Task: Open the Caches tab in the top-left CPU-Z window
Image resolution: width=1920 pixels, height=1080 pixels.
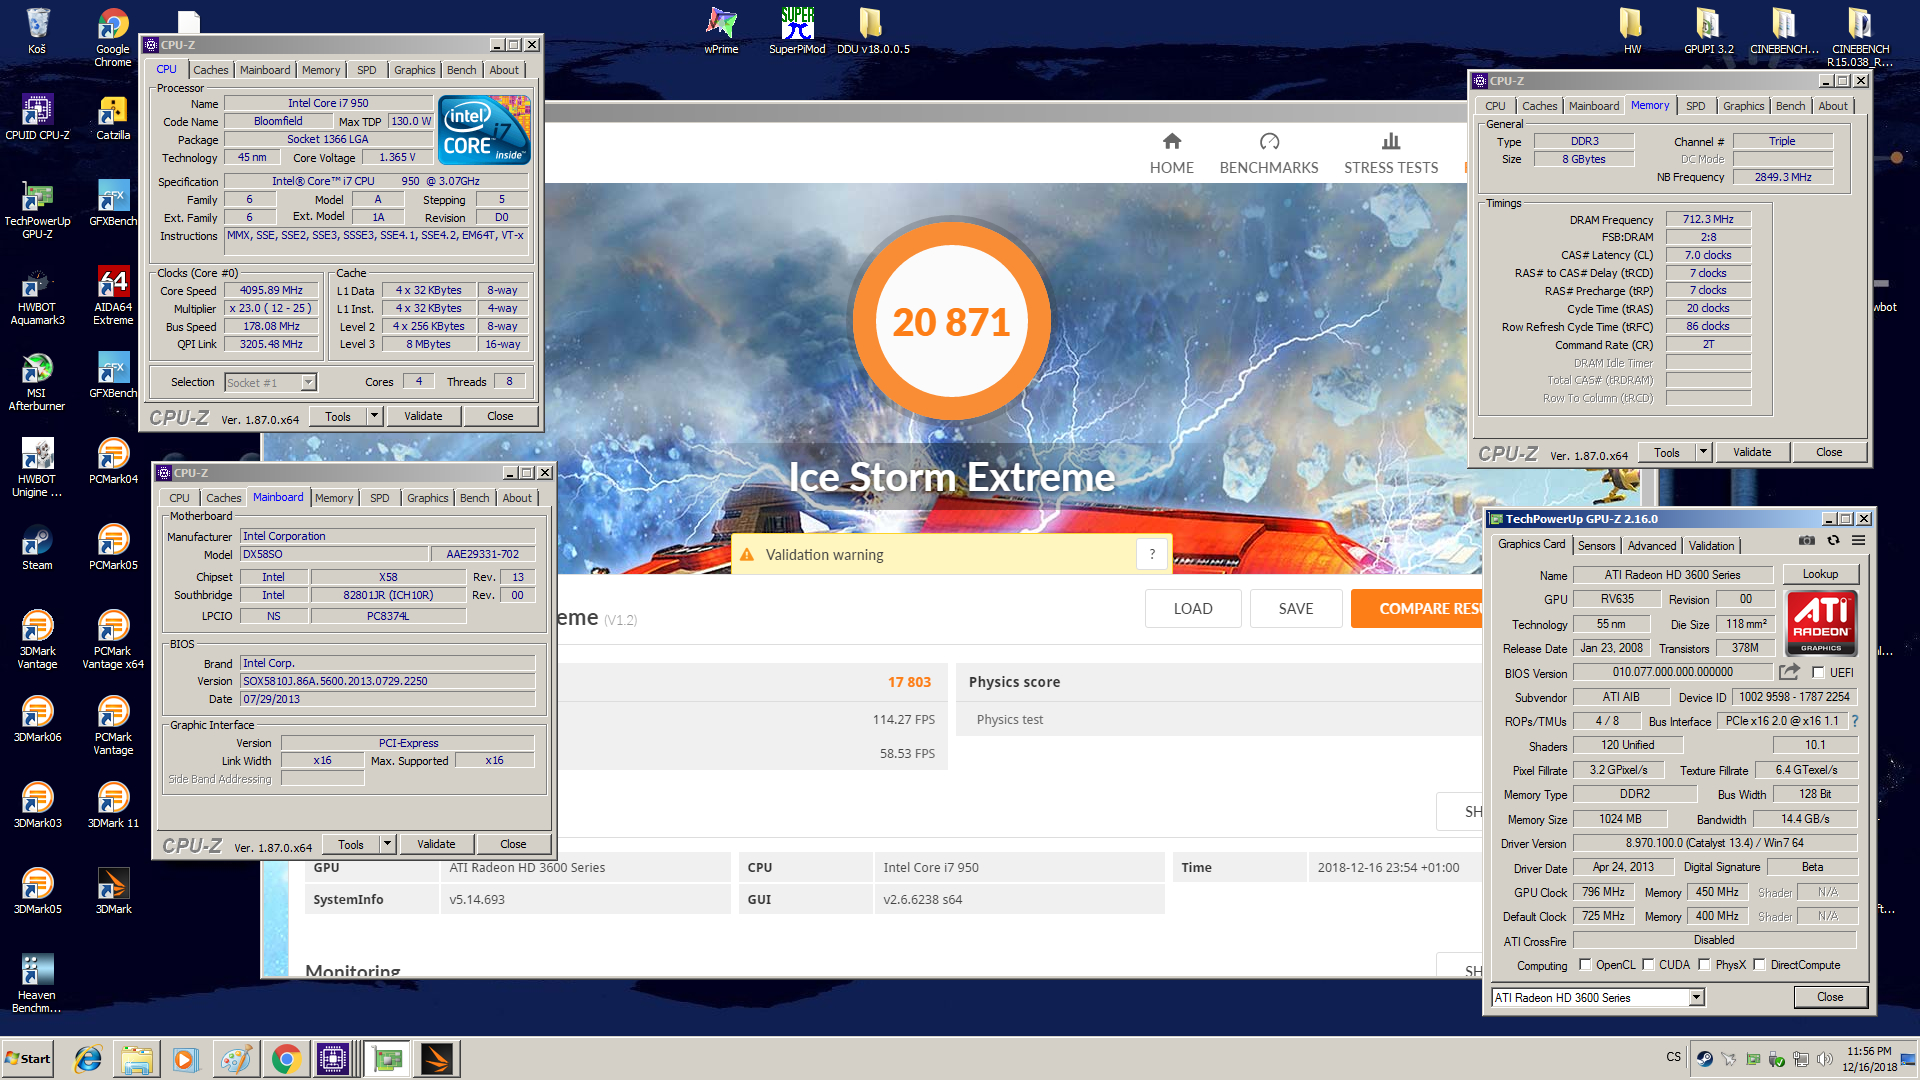Action: pos(210,70)
